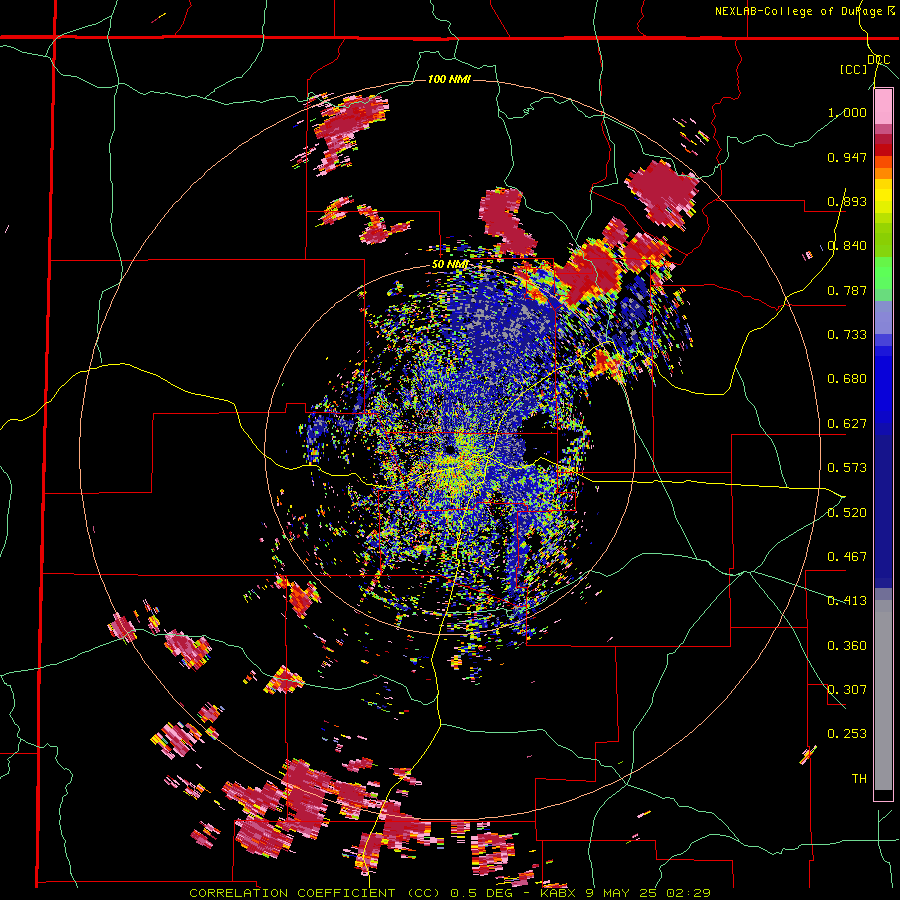The width and height of the screenshot is (900, 900).
Task: Select the 0.467 colorbar value
Action: coord(847,557)
